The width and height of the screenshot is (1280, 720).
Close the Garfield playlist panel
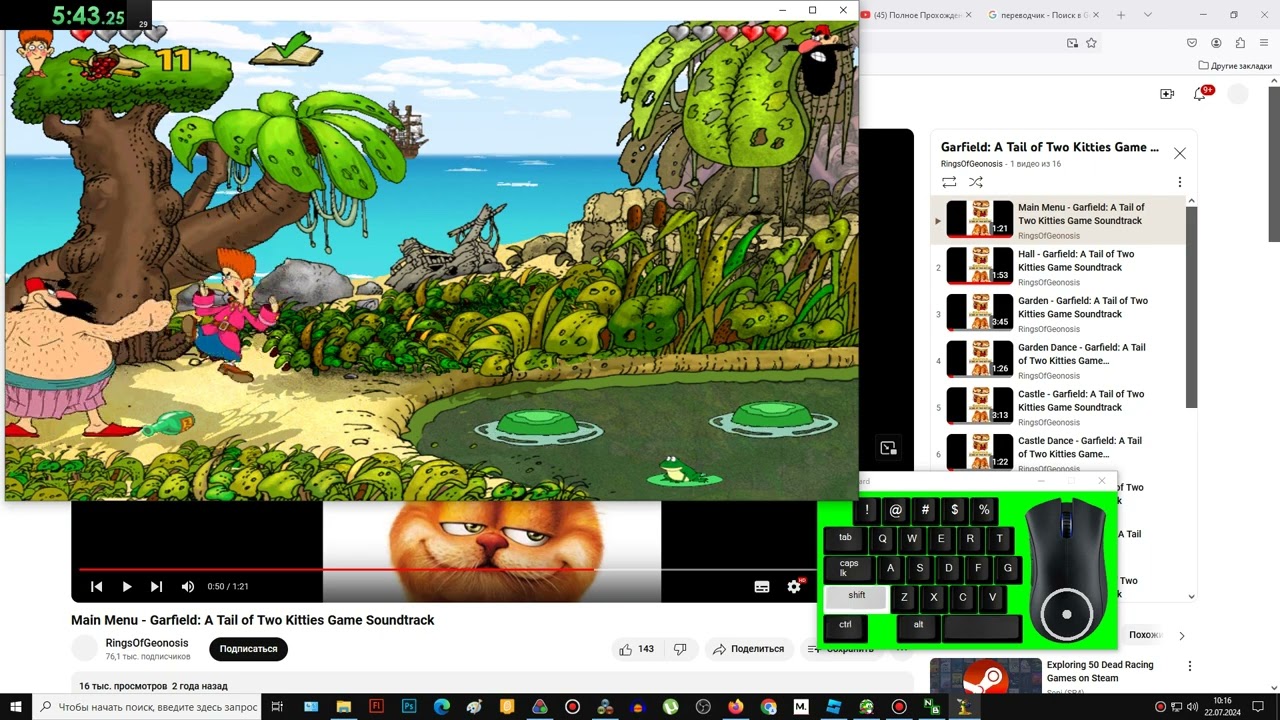point(1180,153)
